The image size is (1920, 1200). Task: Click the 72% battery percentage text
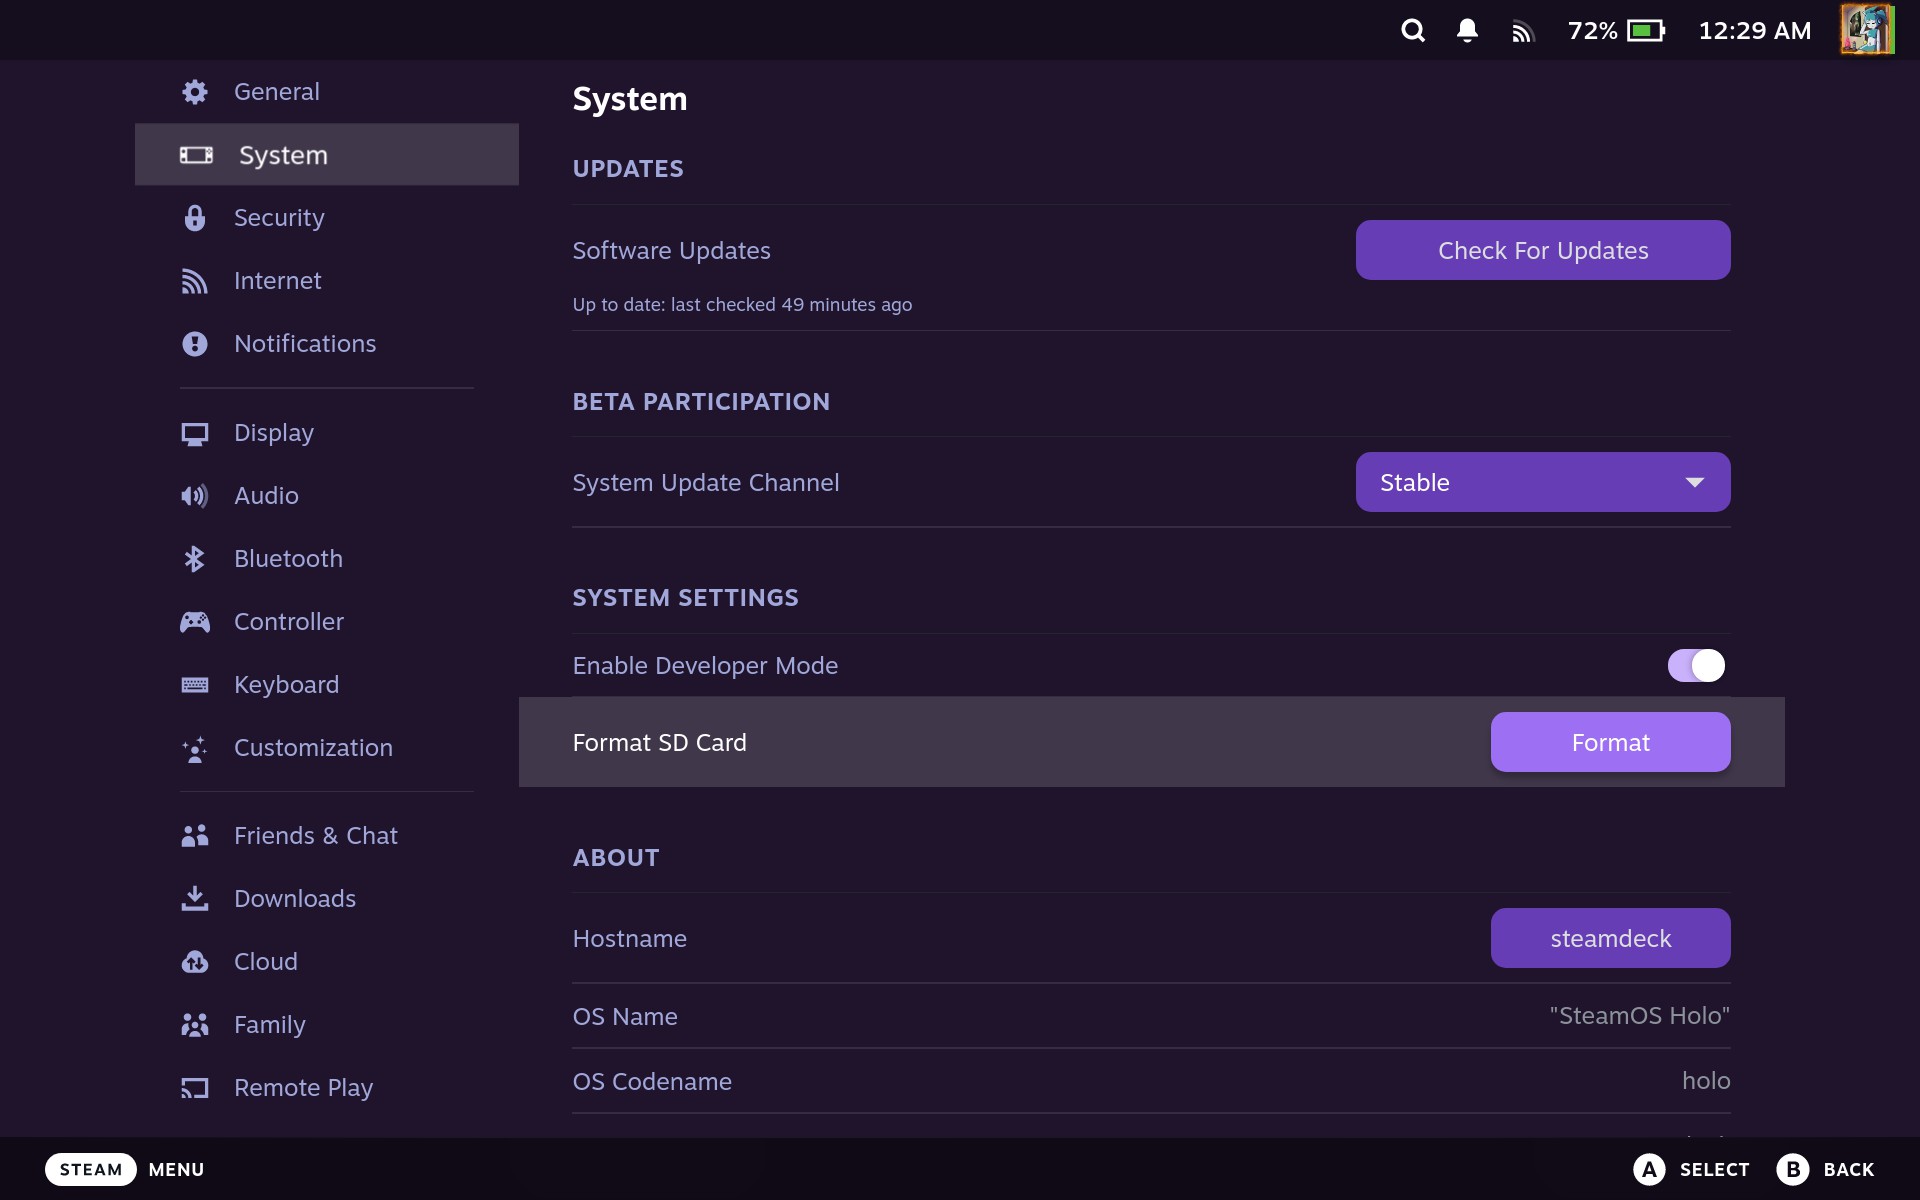tap(1592, 31)
